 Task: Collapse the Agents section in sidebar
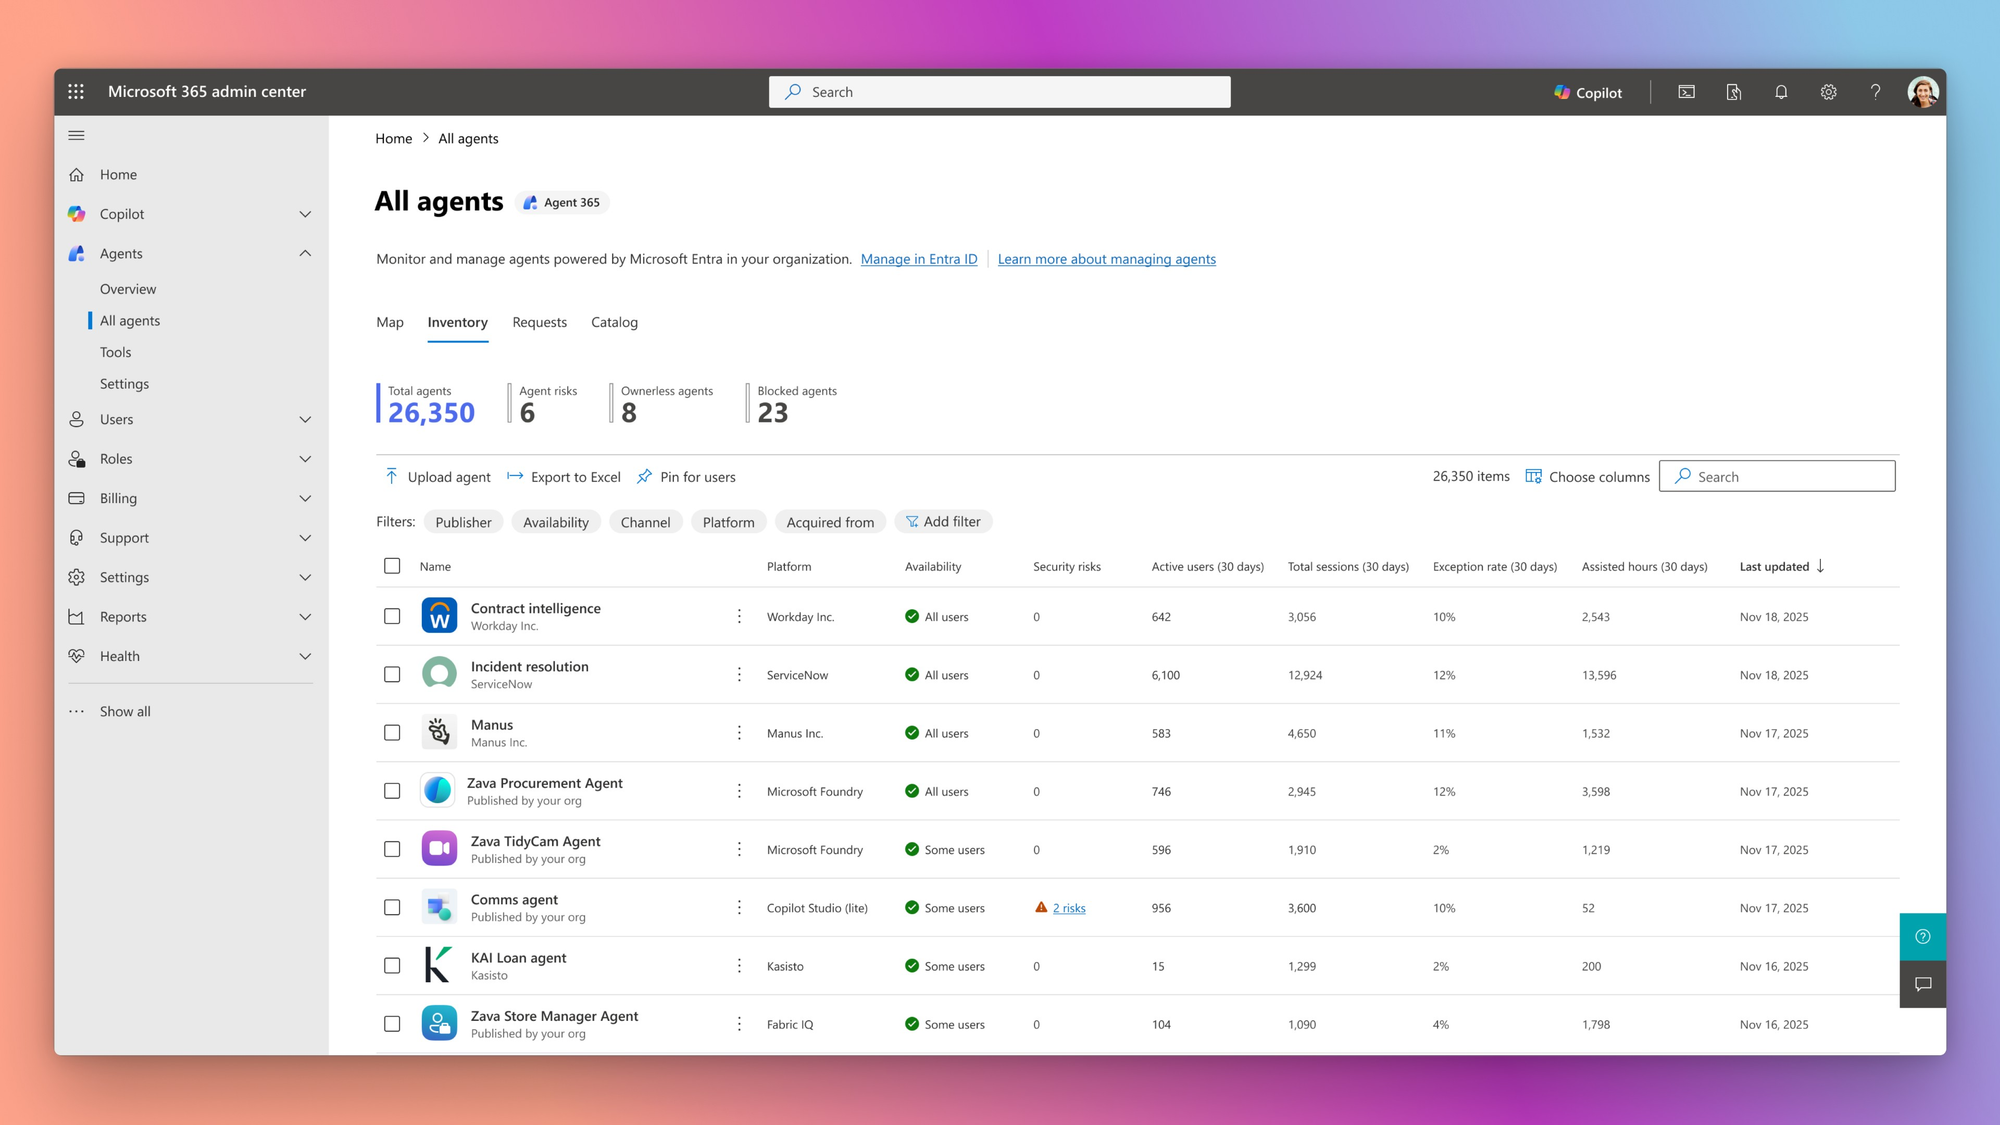[x=305, y=253]
